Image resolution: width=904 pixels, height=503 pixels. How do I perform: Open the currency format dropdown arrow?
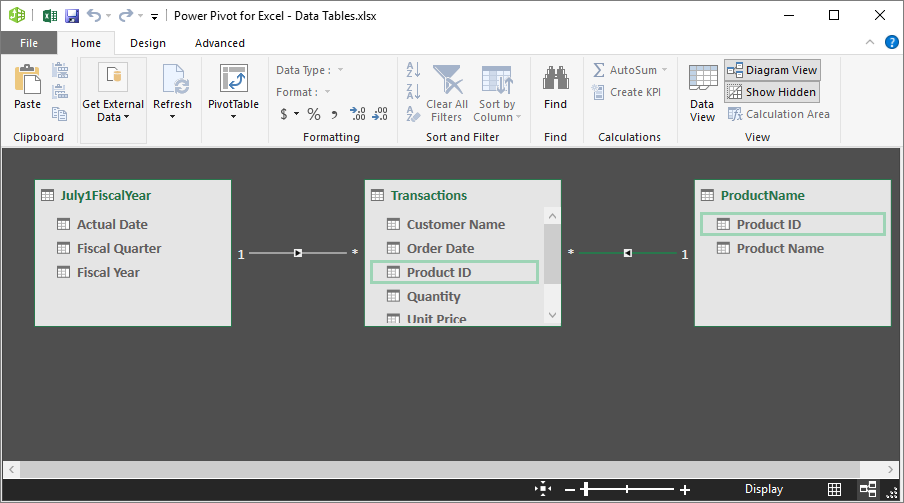pos(296,114)
